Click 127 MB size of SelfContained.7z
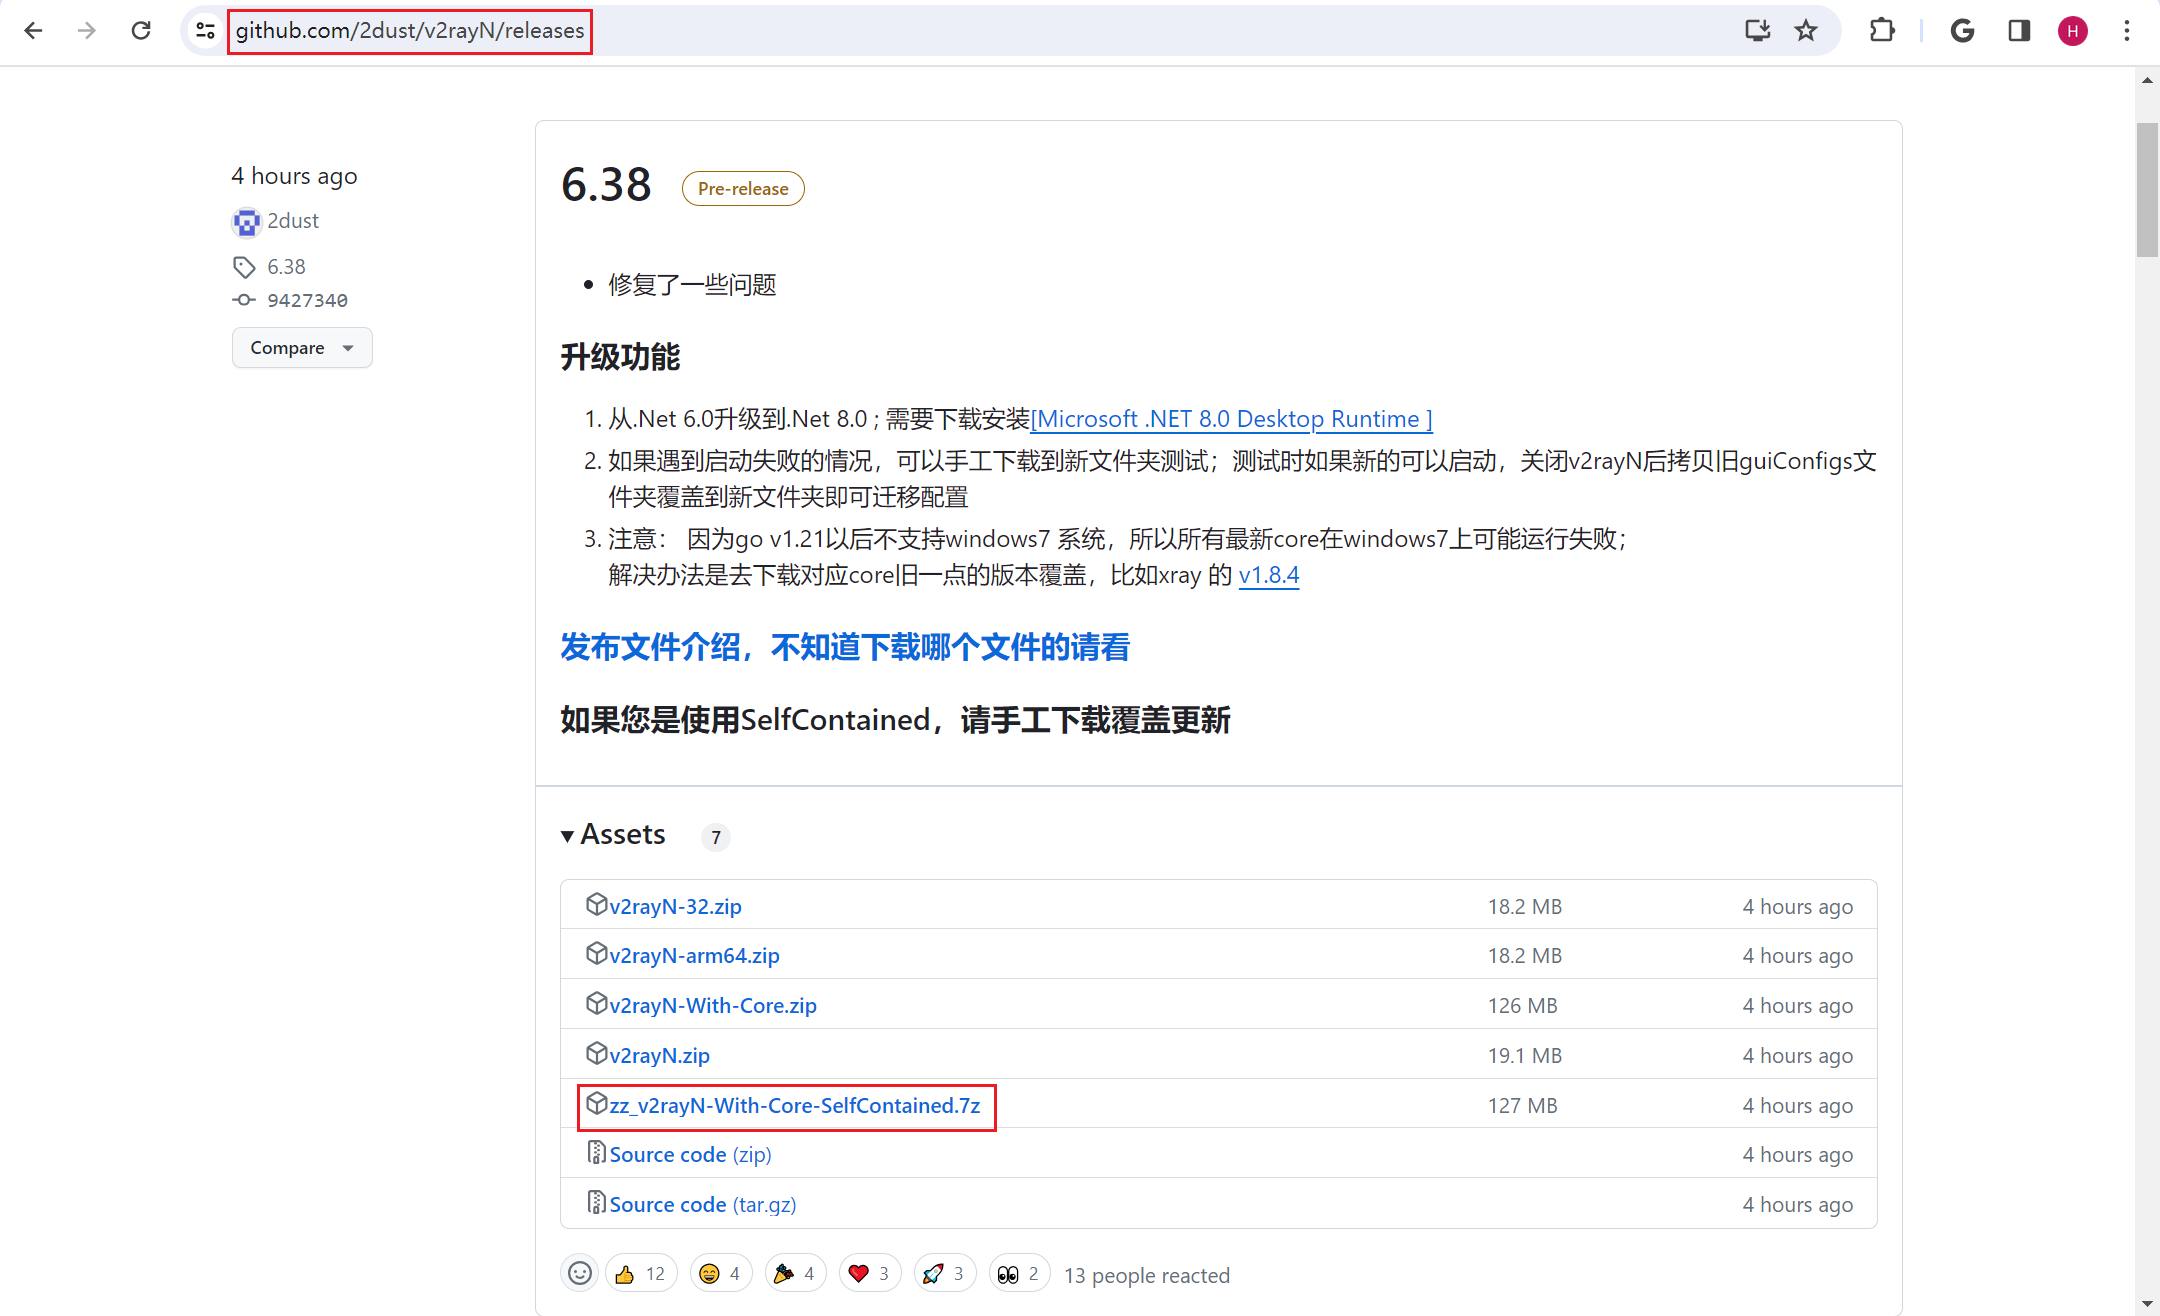This screenshot has height=1316, width=2160. (1522, 1105)
